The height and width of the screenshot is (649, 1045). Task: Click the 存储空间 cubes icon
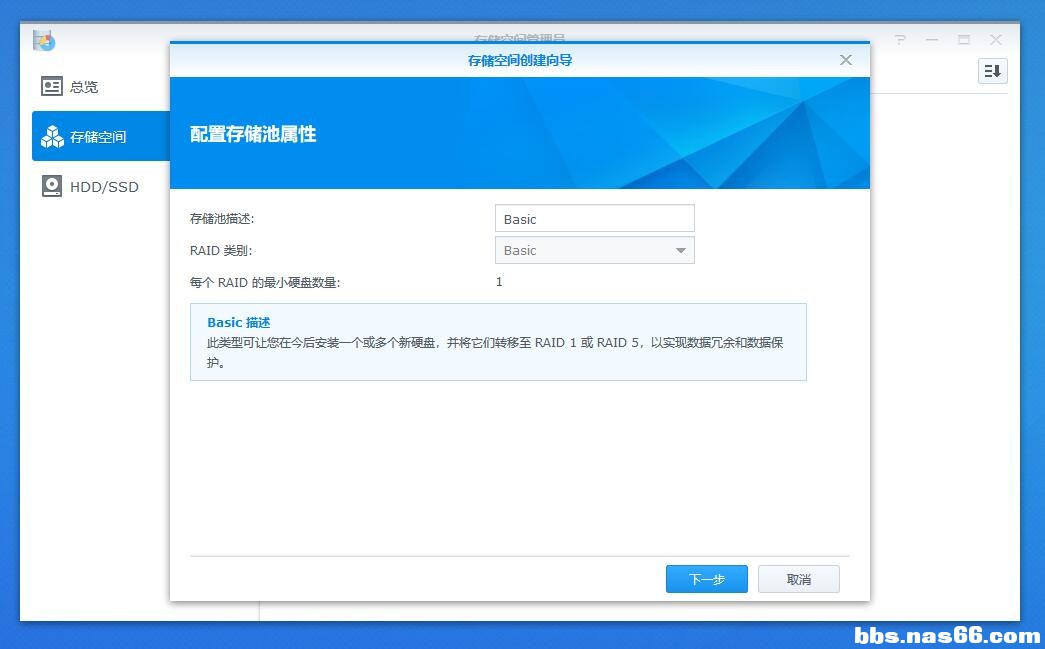(x=52, y=137)
